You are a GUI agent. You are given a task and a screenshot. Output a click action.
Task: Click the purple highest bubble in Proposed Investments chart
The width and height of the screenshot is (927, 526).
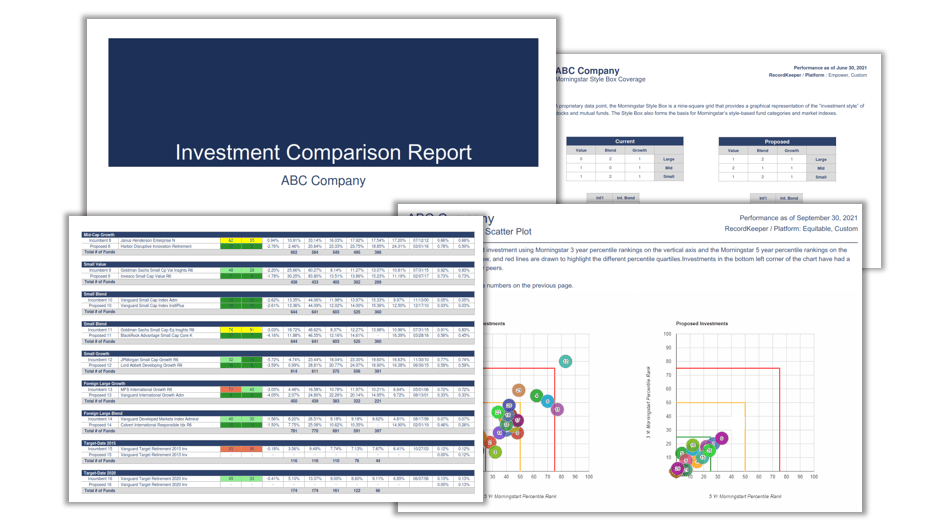pyautogui.click(x=722, y=438)
